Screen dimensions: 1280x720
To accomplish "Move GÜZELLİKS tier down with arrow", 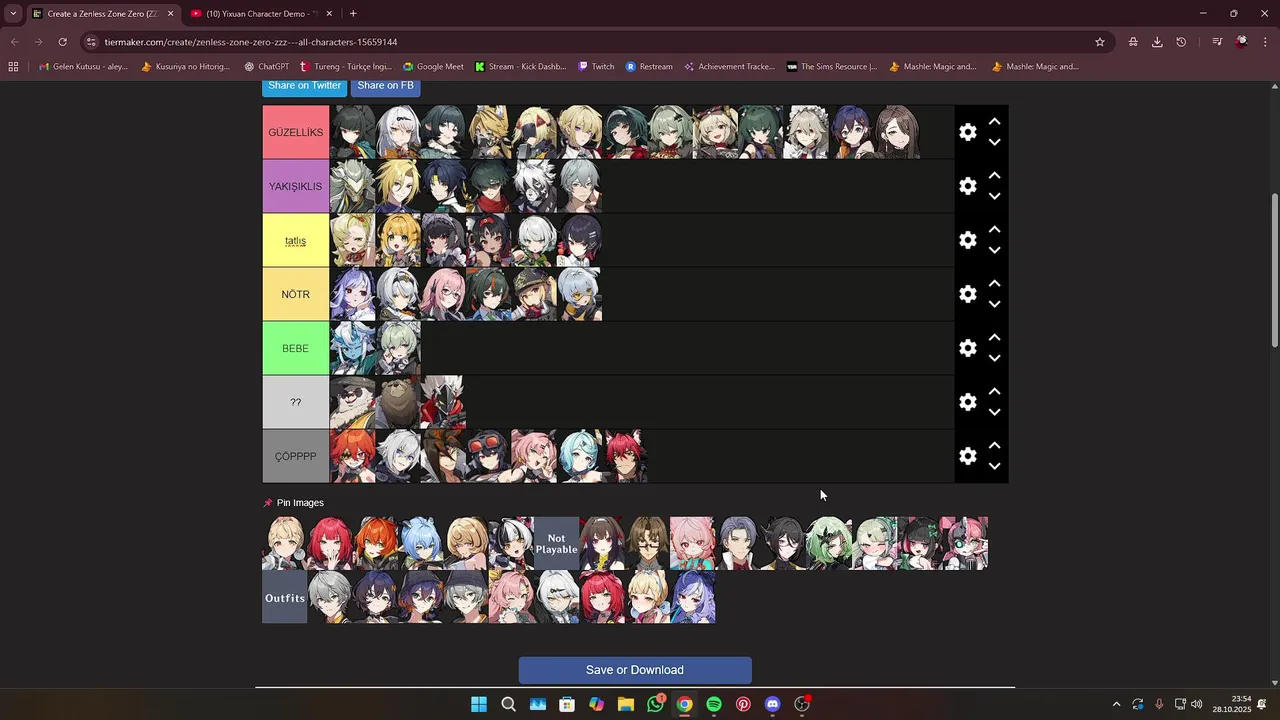I will tap(994, 143).
